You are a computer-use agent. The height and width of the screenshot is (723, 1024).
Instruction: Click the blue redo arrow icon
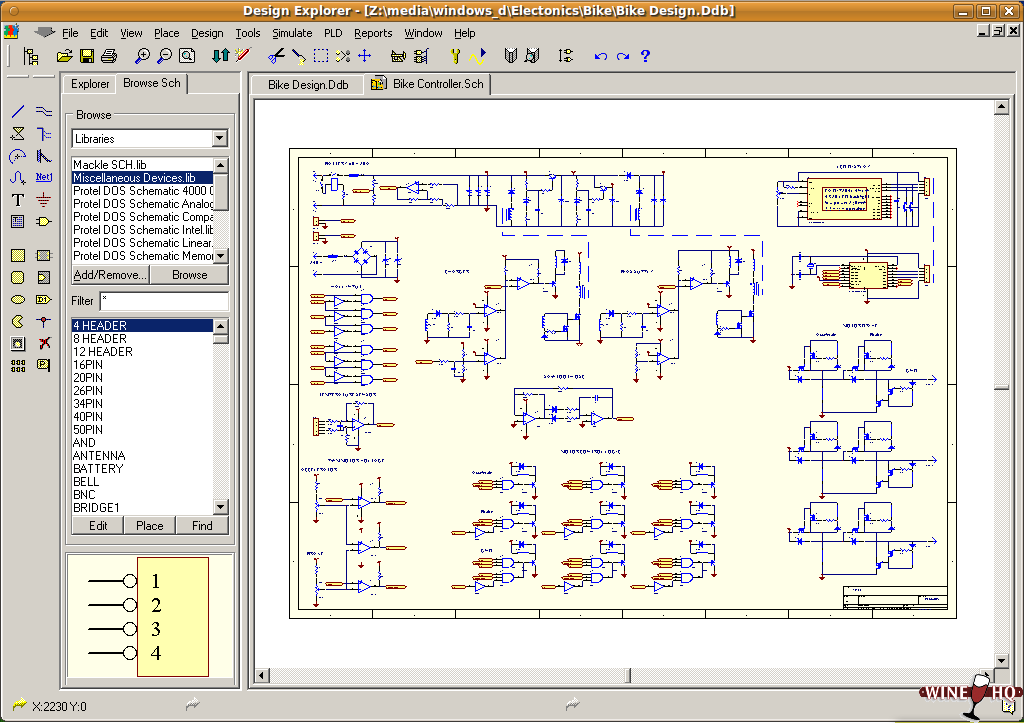point(623,56)
